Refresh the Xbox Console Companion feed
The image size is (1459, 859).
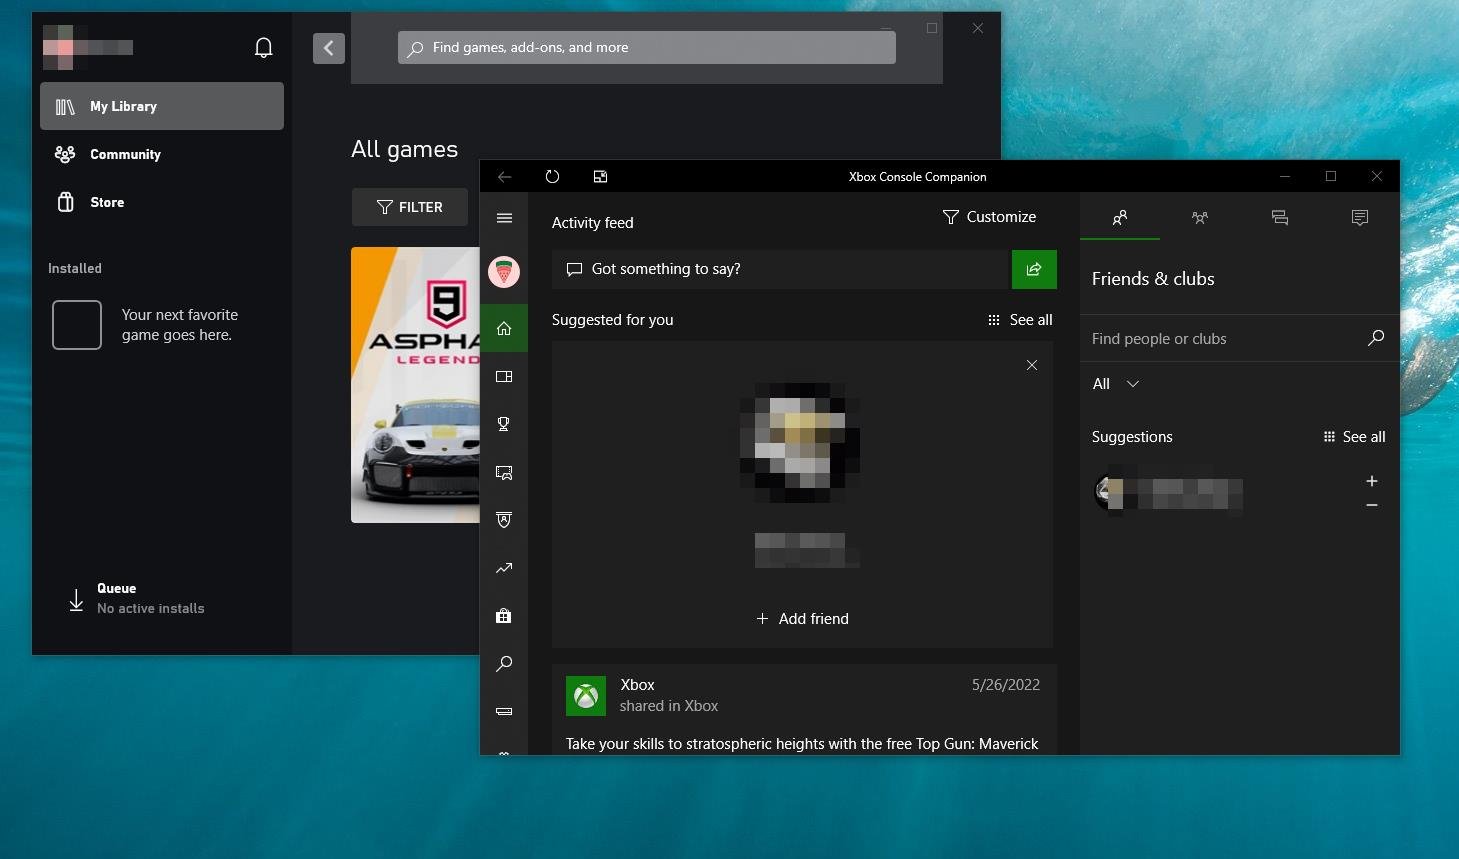(552, 177)
